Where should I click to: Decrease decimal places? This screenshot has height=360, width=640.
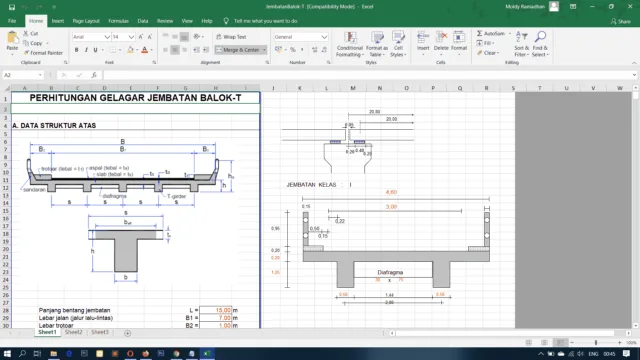(x=324, y=50)
